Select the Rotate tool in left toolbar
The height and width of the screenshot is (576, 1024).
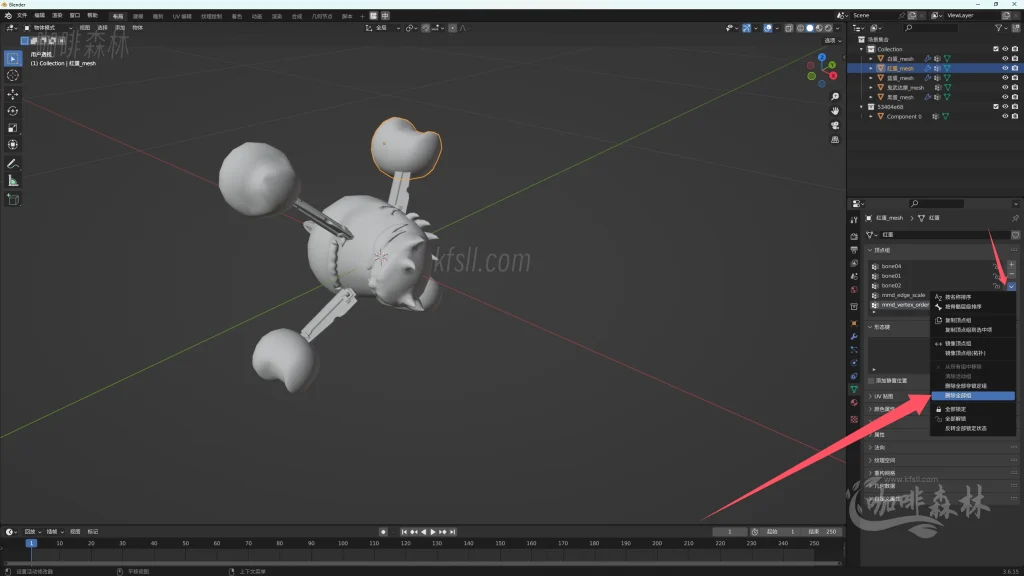[x=13, y=111]
